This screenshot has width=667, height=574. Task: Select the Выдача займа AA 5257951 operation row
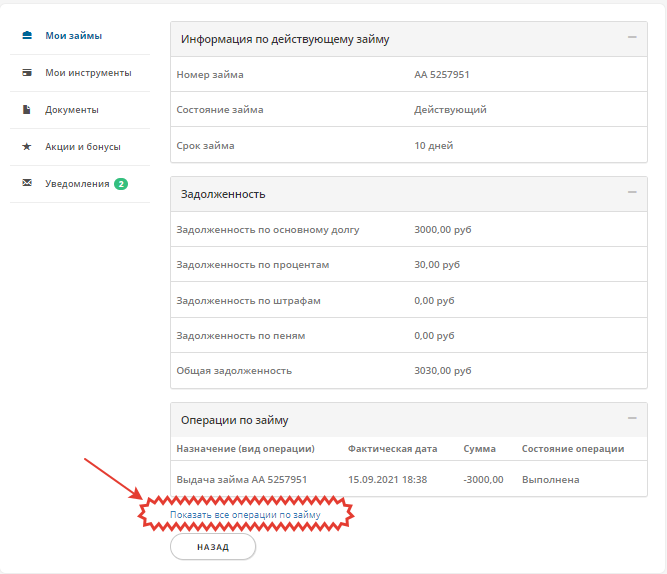point(242,480)
